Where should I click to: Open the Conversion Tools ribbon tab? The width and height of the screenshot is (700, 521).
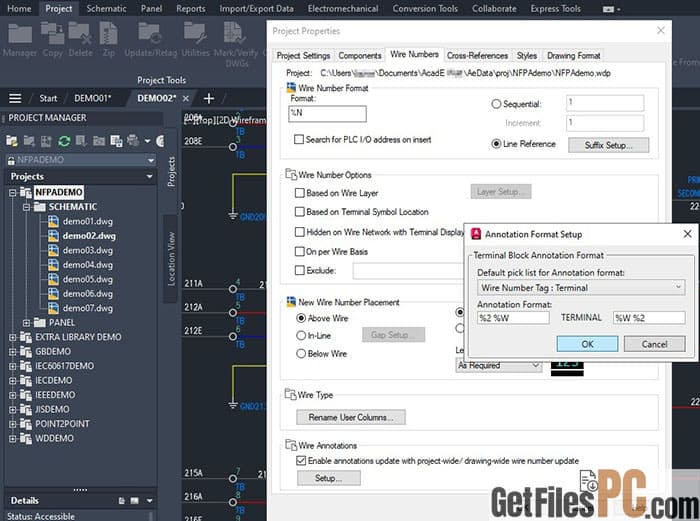[x=425, y=8]
